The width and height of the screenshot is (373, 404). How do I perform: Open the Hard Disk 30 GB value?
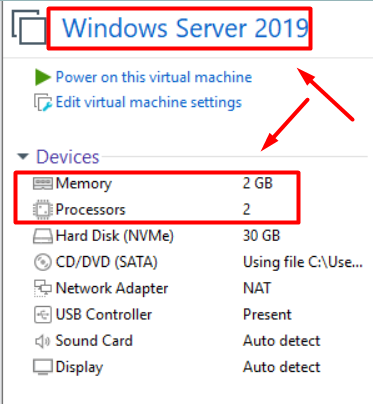(x=262, y=236)
